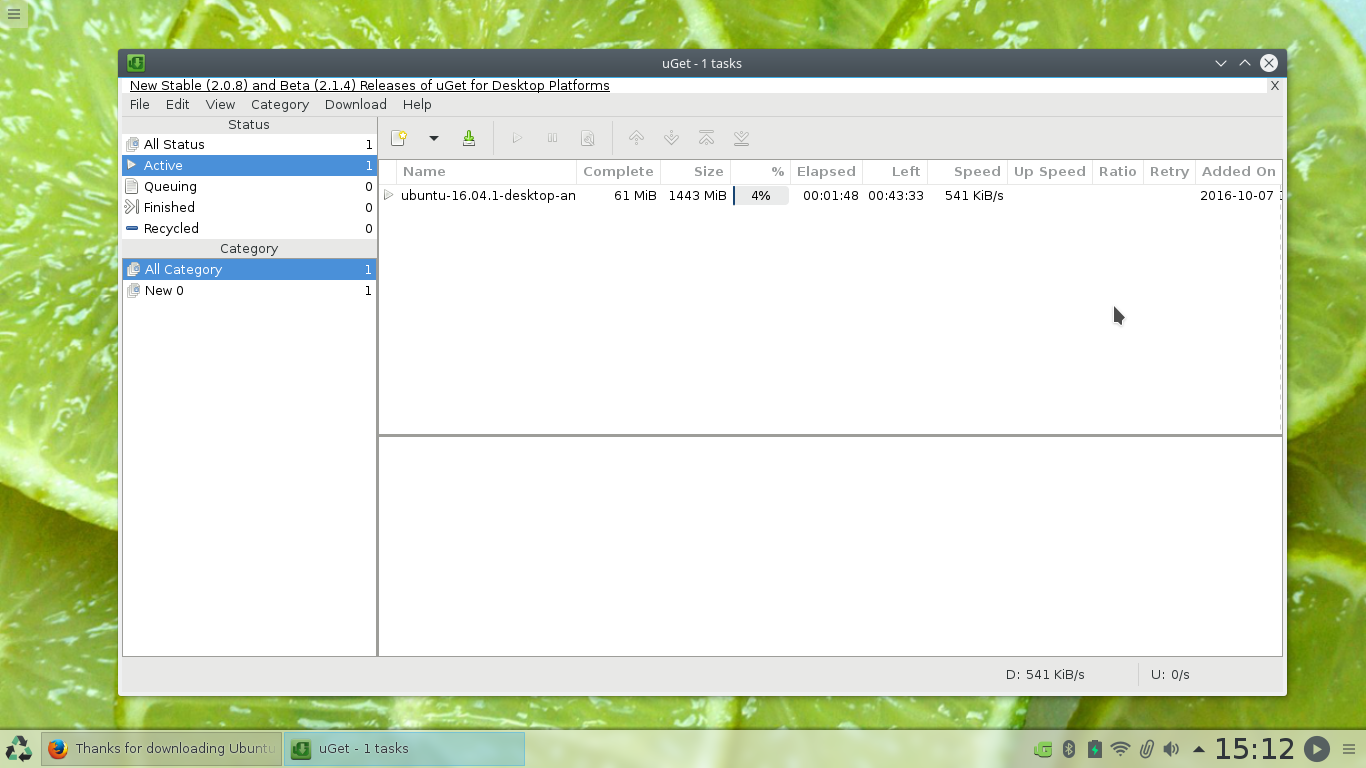Click the round play button in taskbar
Image resolution: width=1366 pixels, height=768 pixels.
pos(1317,748)
